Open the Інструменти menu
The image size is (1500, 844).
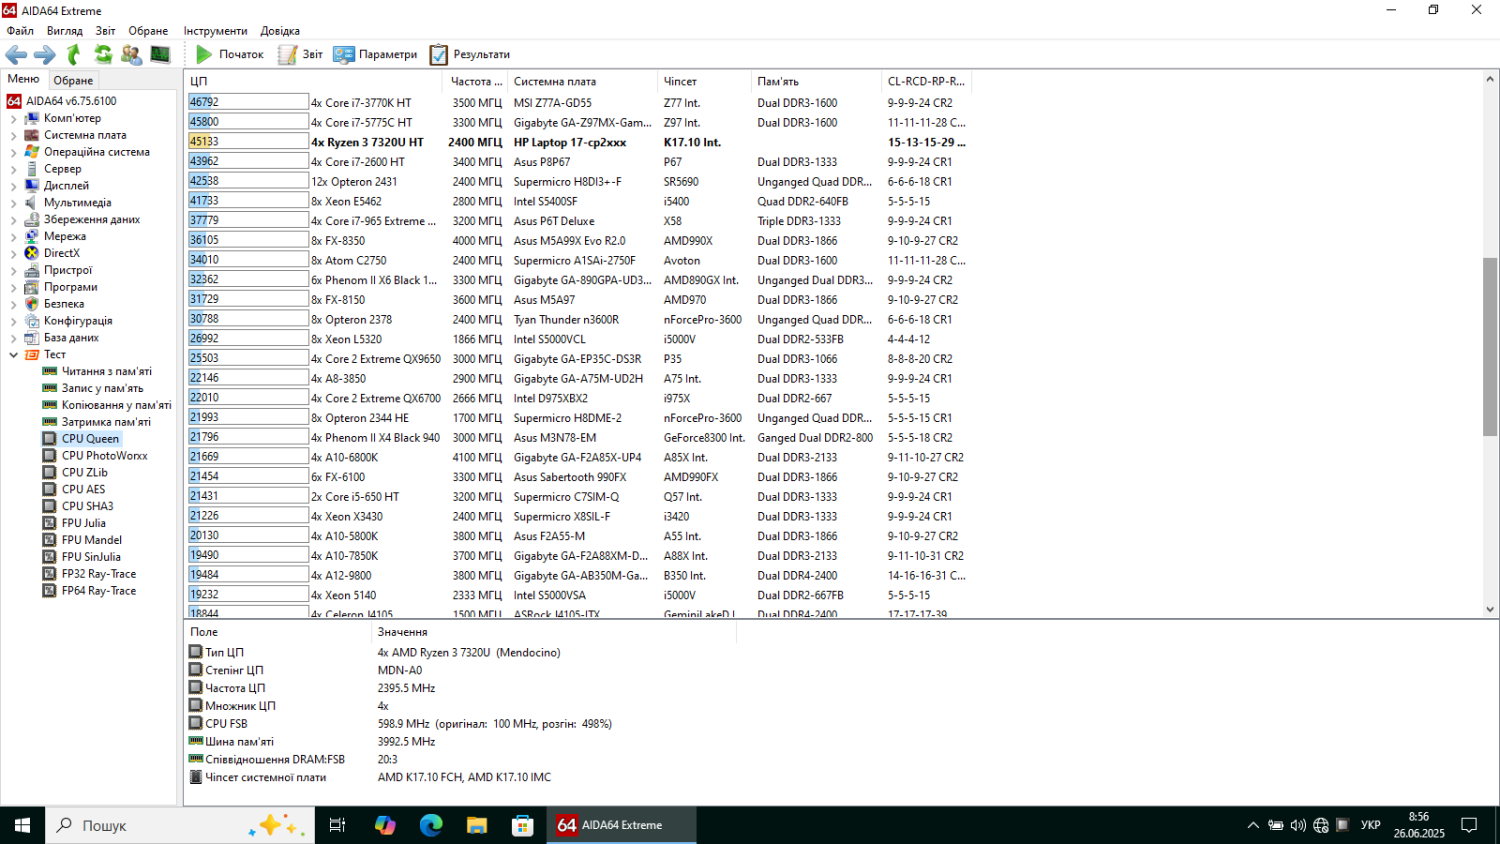point(215,31)
